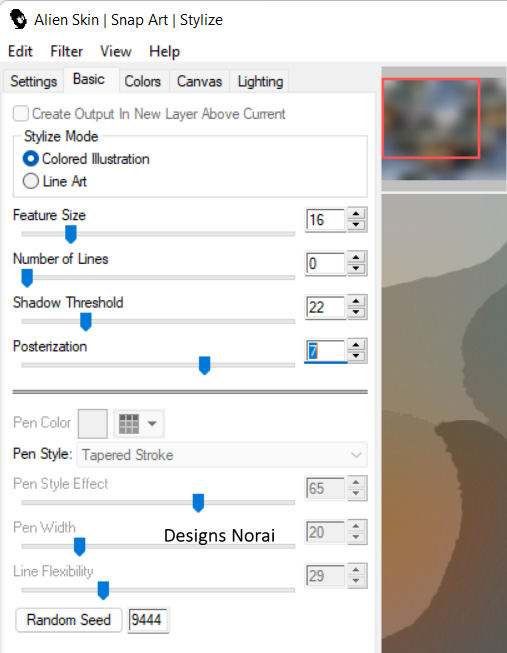This screenshot has height=653, width=507.
Task: Click the Random Seed button
Action: [x=69, y=620]
